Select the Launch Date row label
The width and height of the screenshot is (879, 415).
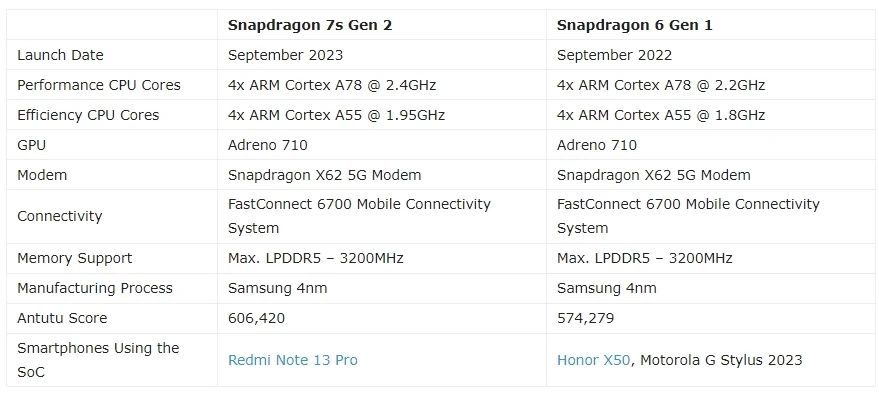point(60,55)
